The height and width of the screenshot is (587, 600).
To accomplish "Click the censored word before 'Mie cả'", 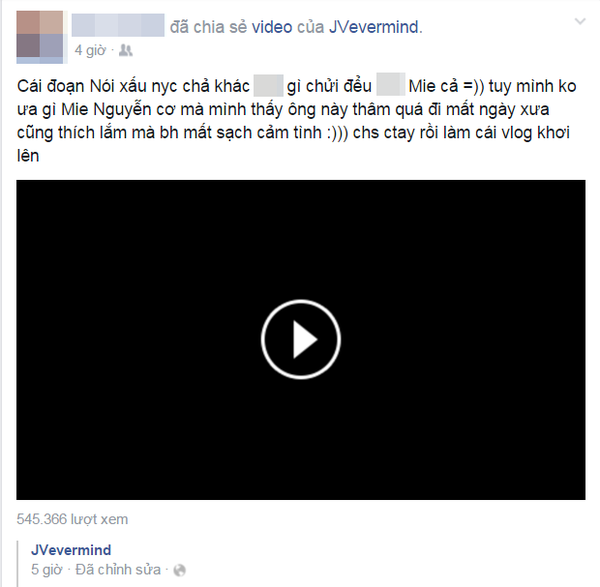I will 391,85.
